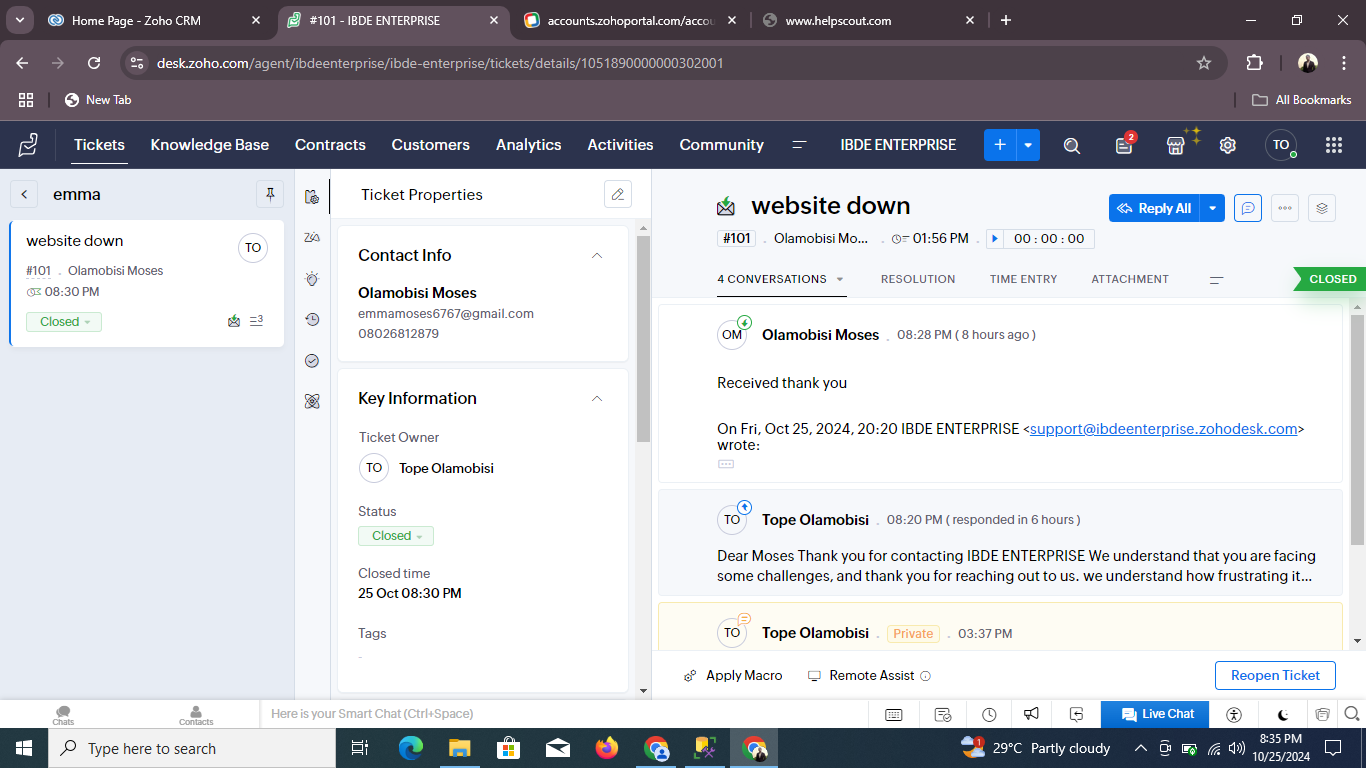Toggle night mode with the moon icon
The width and height of the screenshot is (1366, 768).
tap(1283, 714)
